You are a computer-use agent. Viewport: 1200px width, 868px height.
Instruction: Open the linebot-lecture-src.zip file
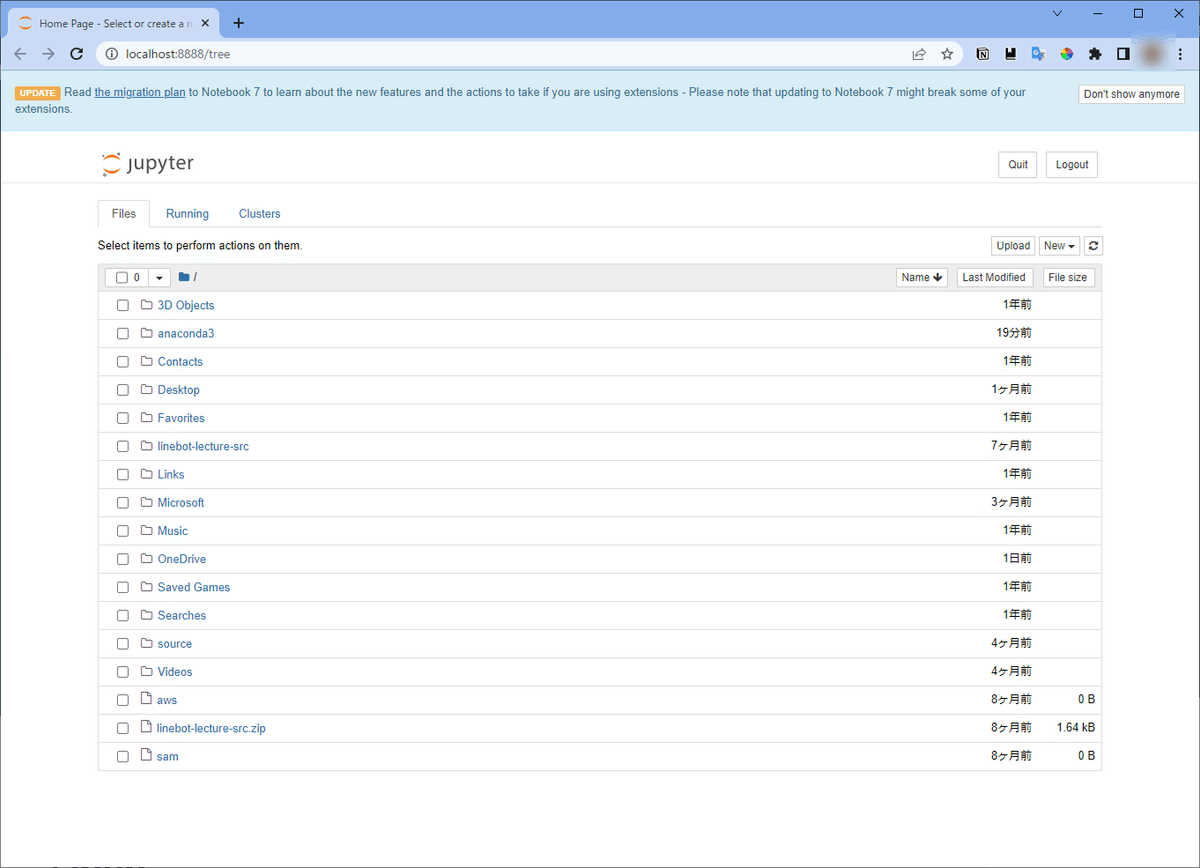211,728
